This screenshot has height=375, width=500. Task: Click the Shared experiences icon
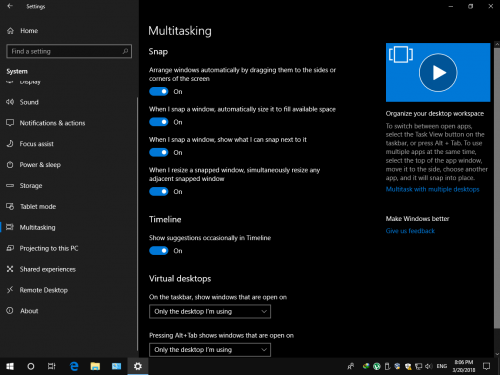[x=10, y=269]
